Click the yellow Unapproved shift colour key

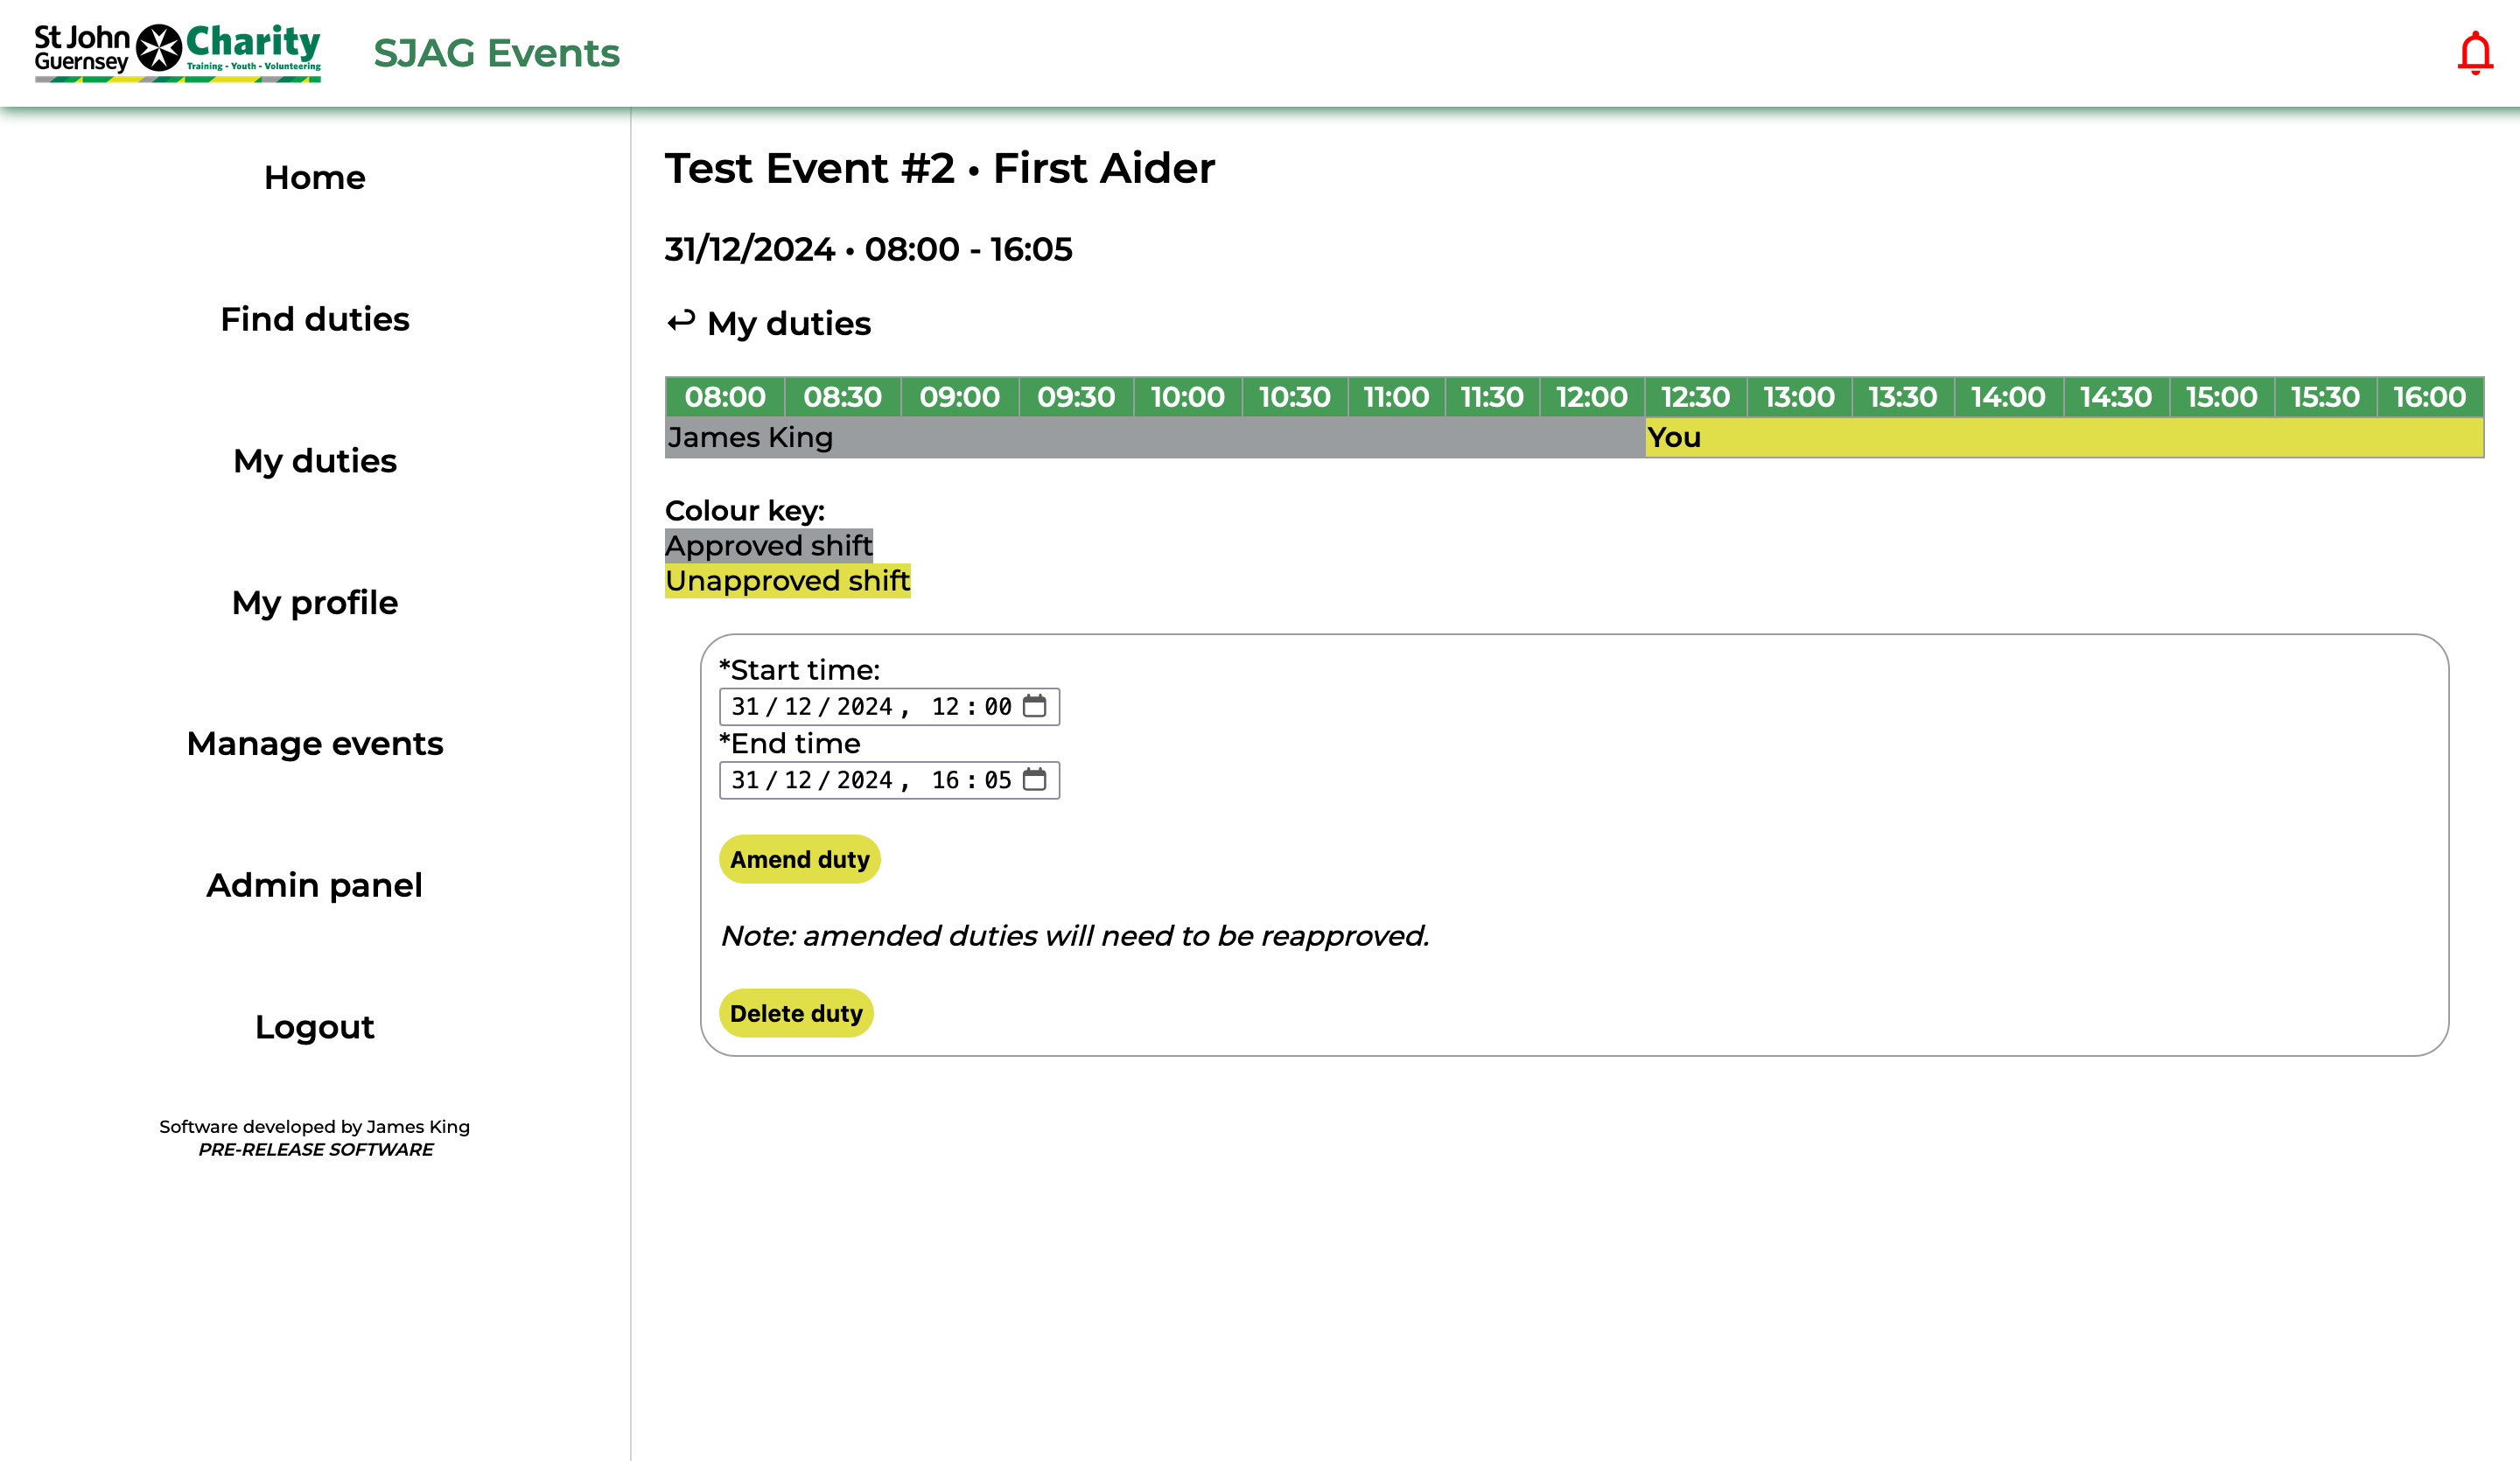click(x=787, y=581)
